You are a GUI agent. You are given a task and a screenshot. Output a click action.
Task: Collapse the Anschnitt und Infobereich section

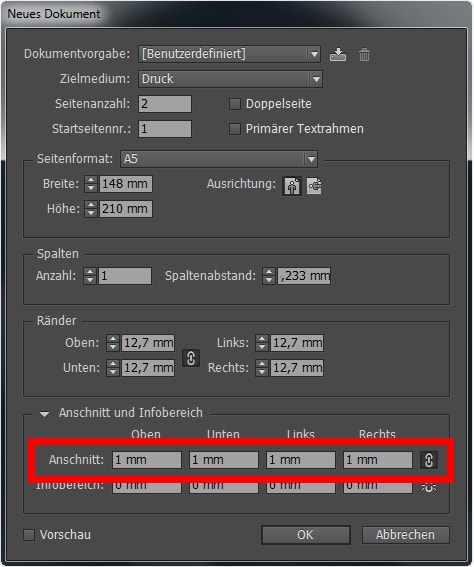tap(44, 414)
